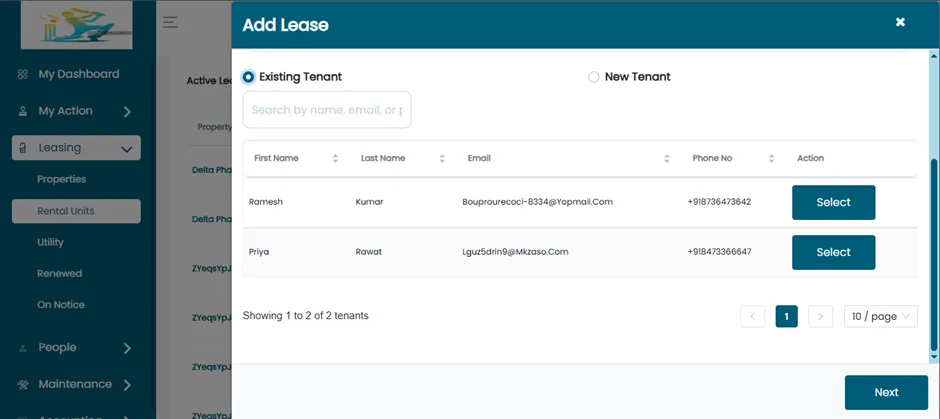Sort by Phone No column arrows
The image size is (940, 419).
tap(772, 158)
